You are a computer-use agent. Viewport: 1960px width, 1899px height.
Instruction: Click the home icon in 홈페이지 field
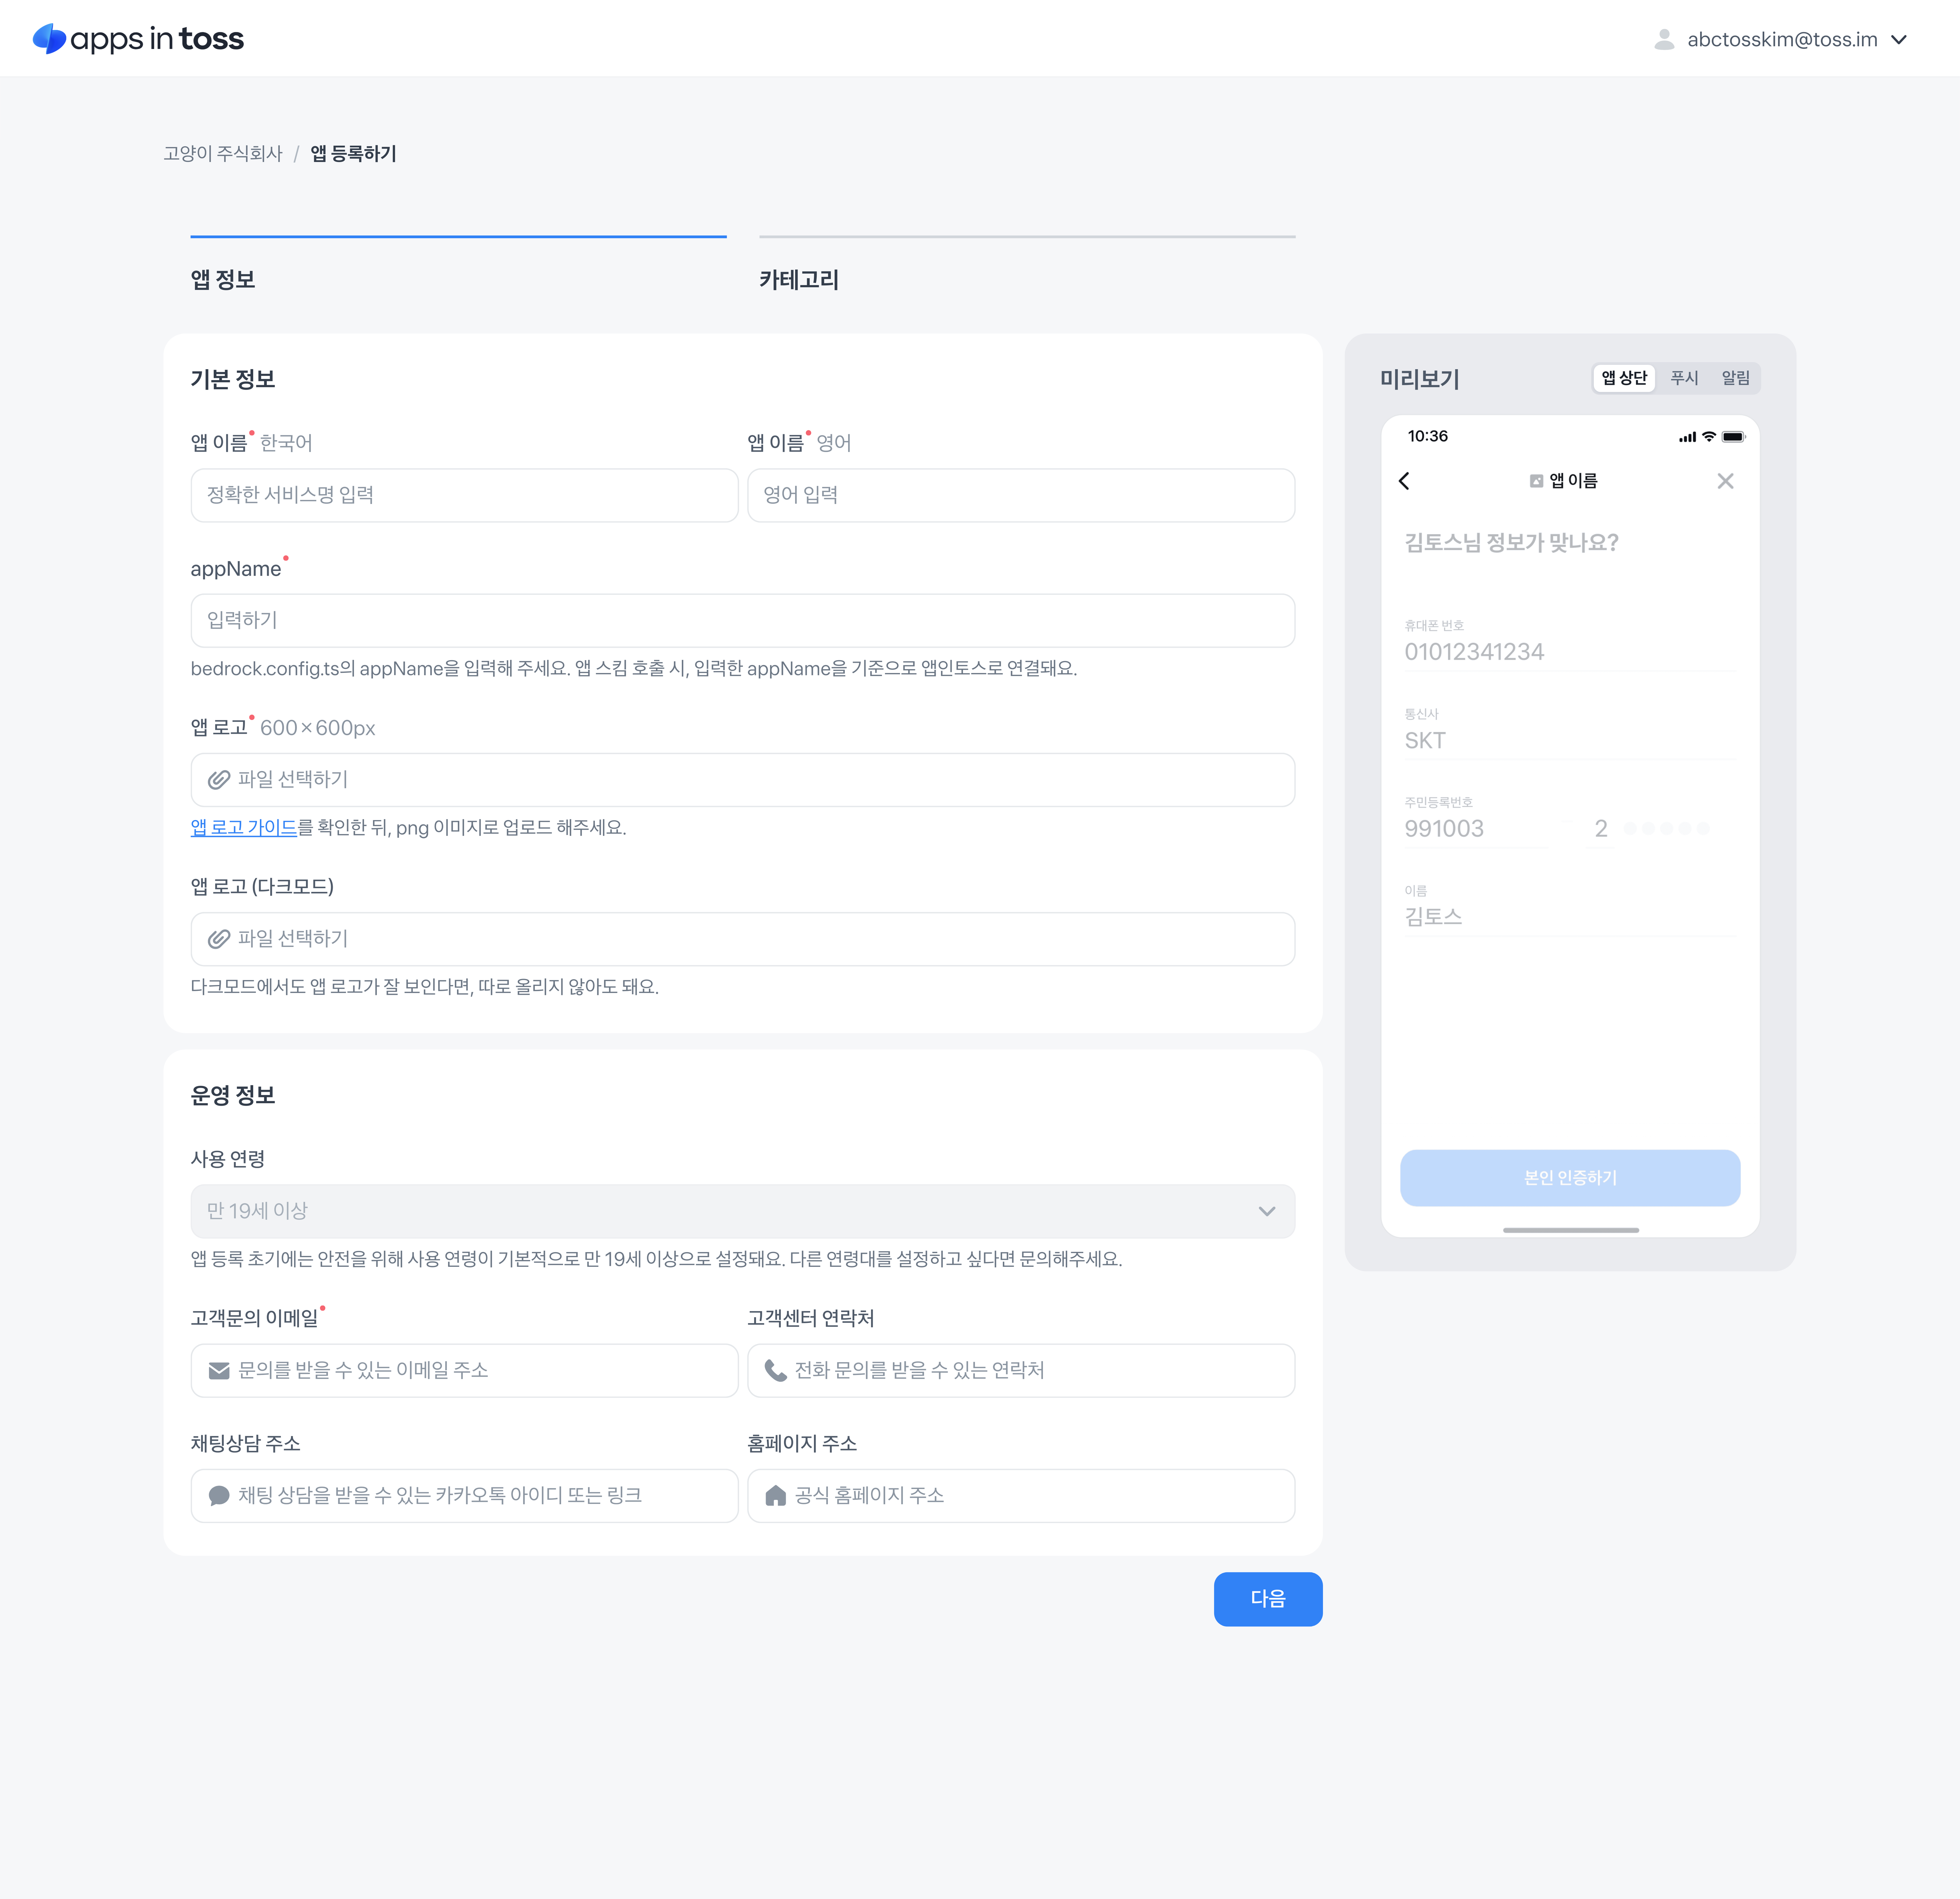point(775,1495)
